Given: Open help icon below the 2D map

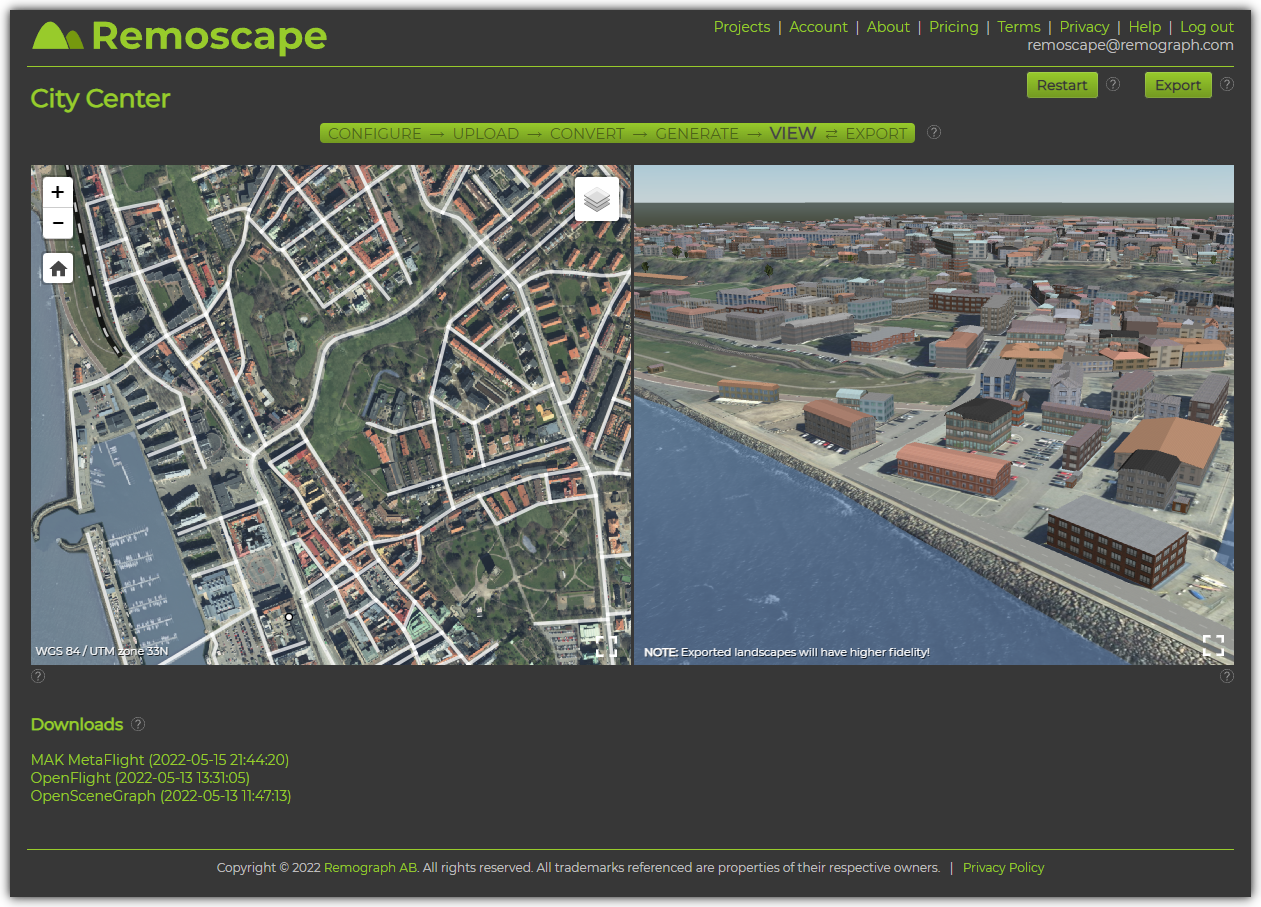Looking at the screenshot, I should (x=38, y=676).
